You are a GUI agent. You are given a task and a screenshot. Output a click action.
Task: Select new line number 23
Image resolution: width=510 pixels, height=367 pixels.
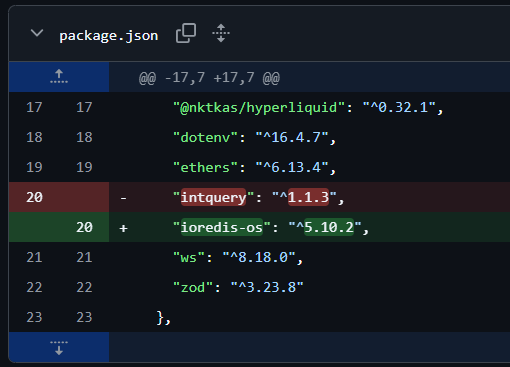point(84,317)
